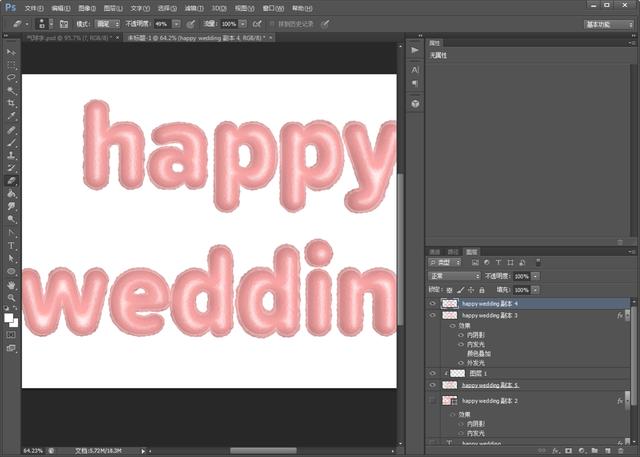The width and height of the screenshot is (640, 457).
Task: Open the 编辑 menu
Action: click(x=61, y=8)
